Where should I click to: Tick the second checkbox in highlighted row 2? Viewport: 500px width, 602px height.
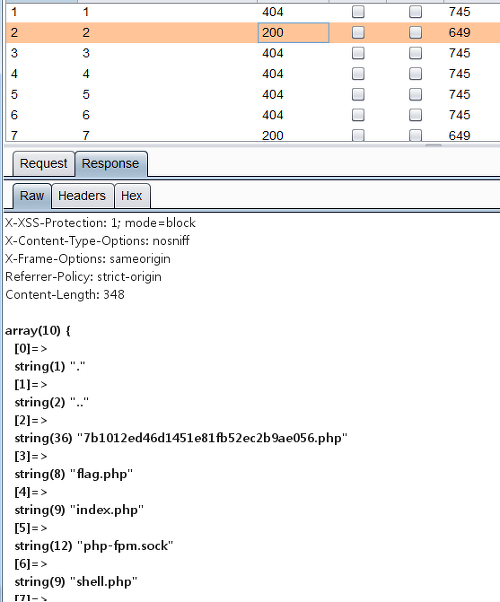point(416,33)
